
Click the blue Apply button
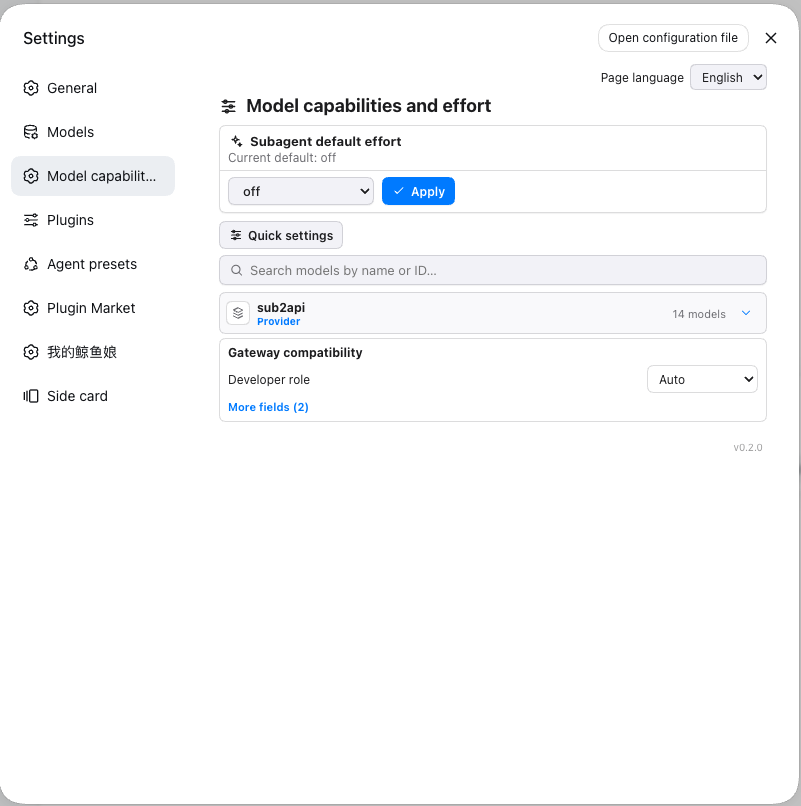pyautogui.click(x=418, y=191)
